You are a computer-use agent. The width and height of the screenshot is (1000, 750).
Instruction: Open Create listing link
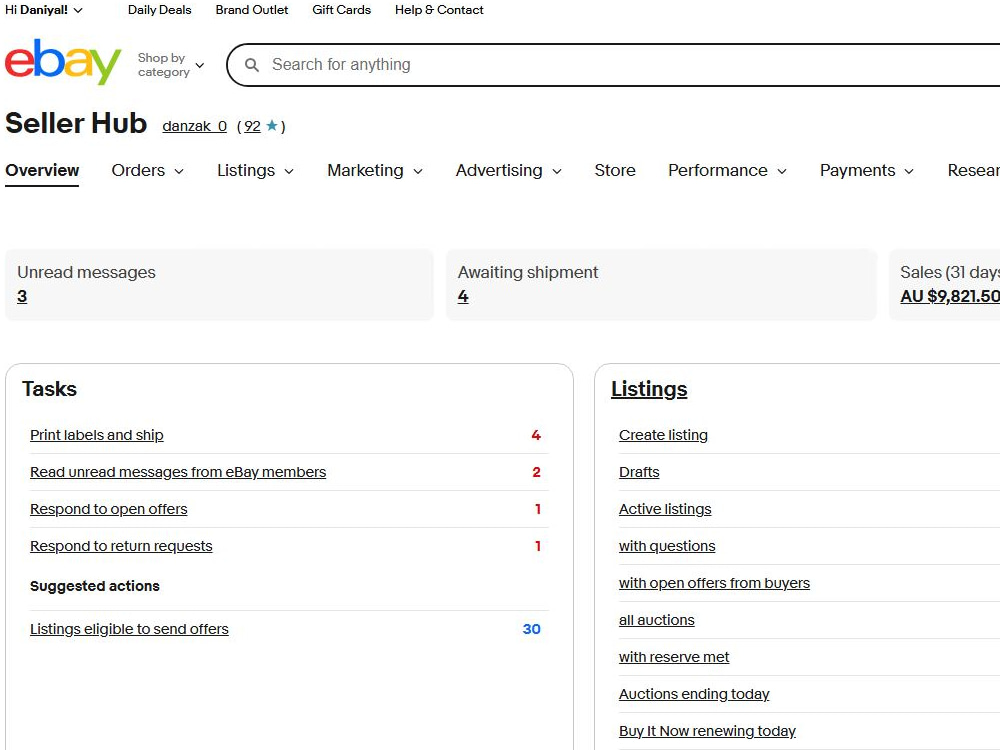[663, 435]
